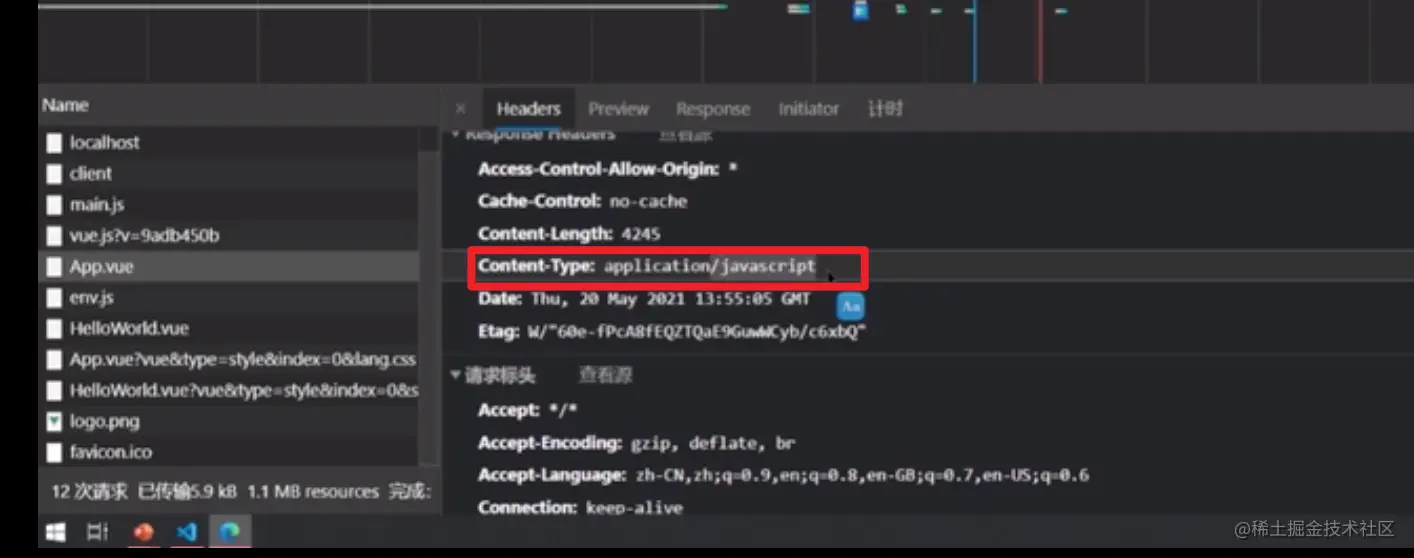Click the 12 次请求 status summary
The image size is (1414, 558).
pos(90,492)
